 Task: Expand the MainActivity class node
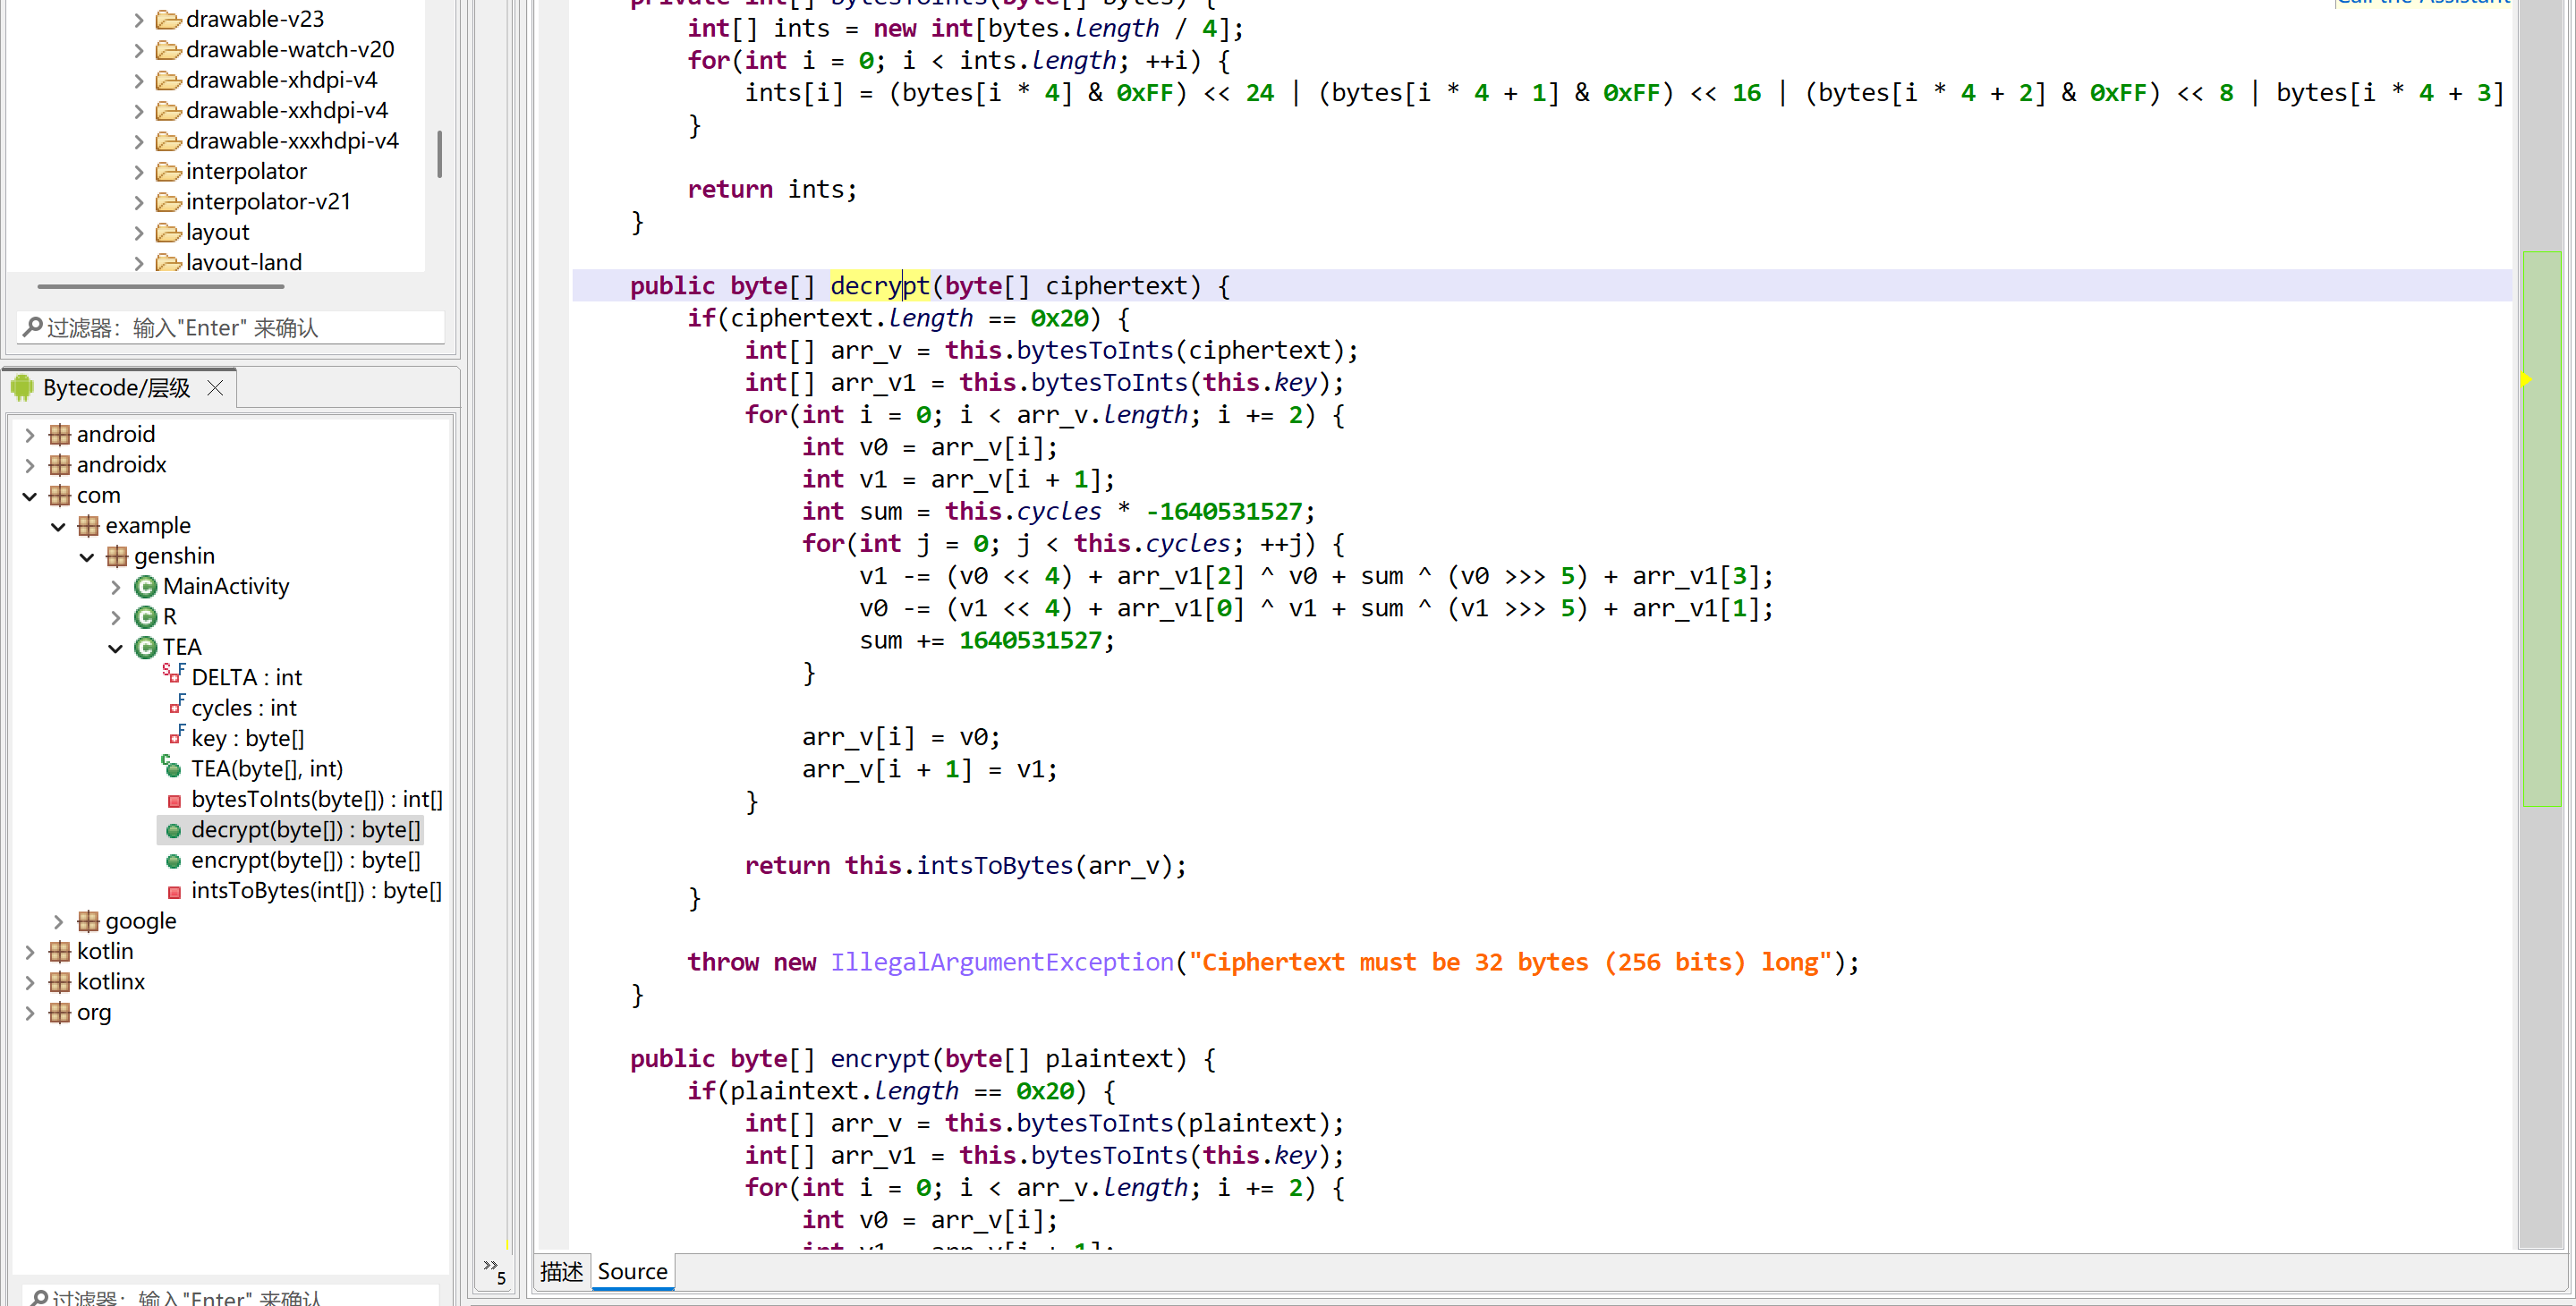pyautogui.click(x=116, y=587)
